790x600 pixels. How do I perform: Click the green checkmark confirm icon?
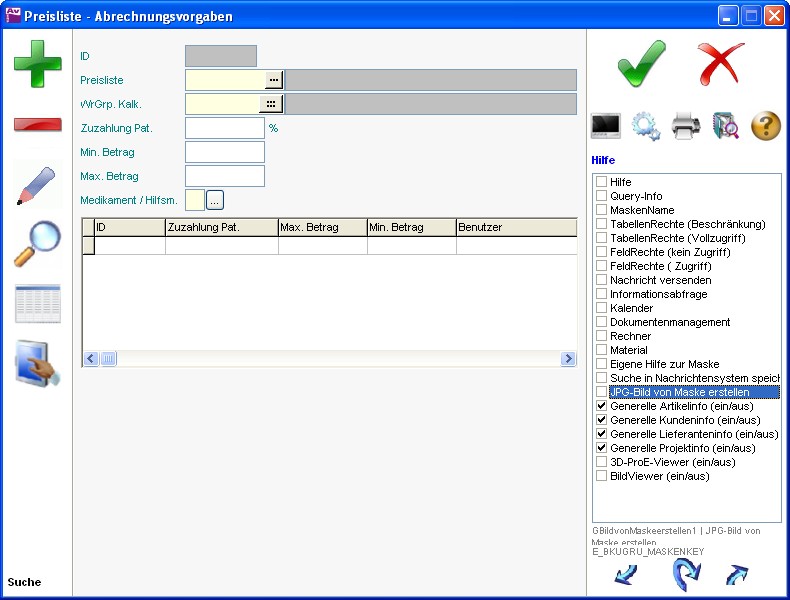641,64
